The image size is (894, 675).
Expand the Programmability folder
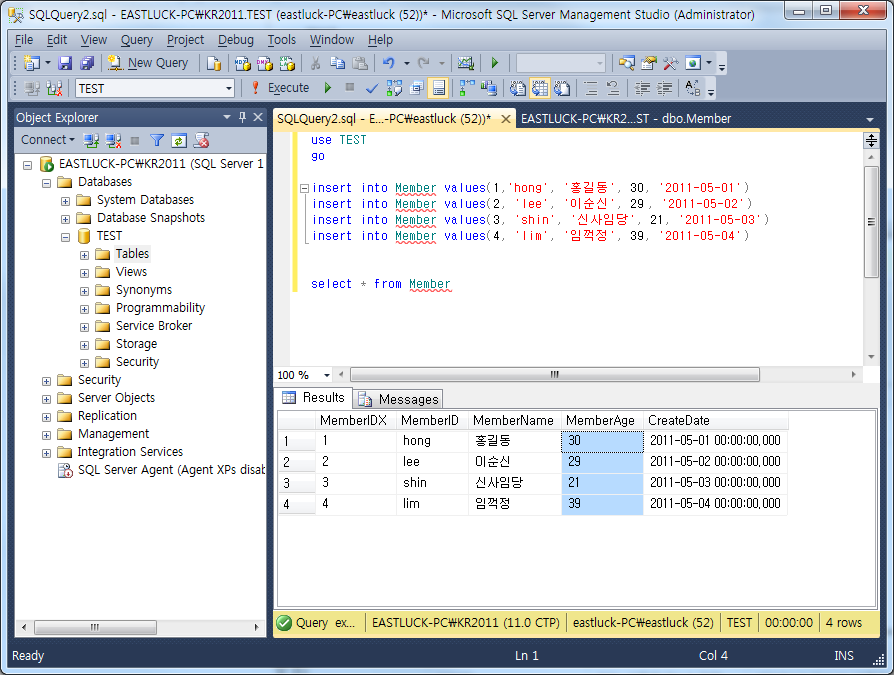(x=84, y=310)
